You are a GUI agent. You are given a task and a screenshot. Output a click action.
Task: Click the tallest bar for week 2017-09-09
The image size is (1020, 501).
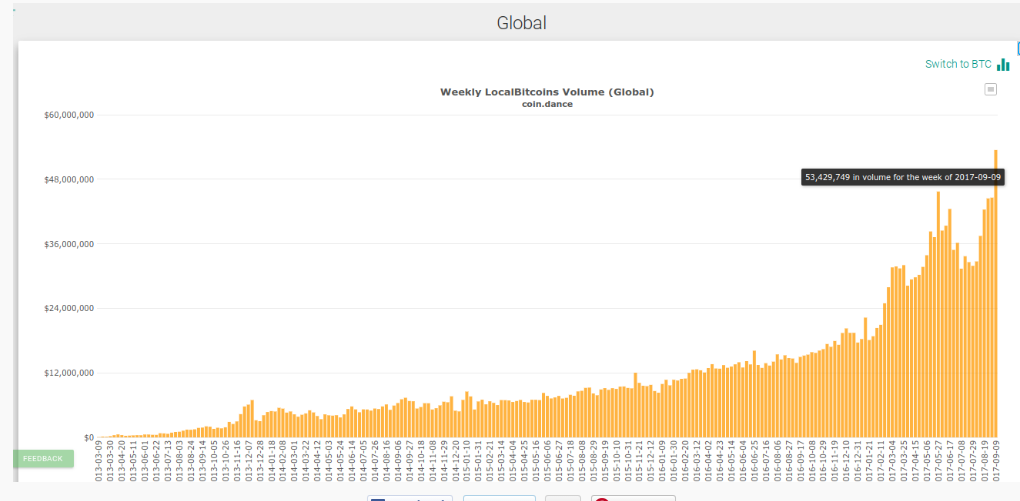click(996, 300)
